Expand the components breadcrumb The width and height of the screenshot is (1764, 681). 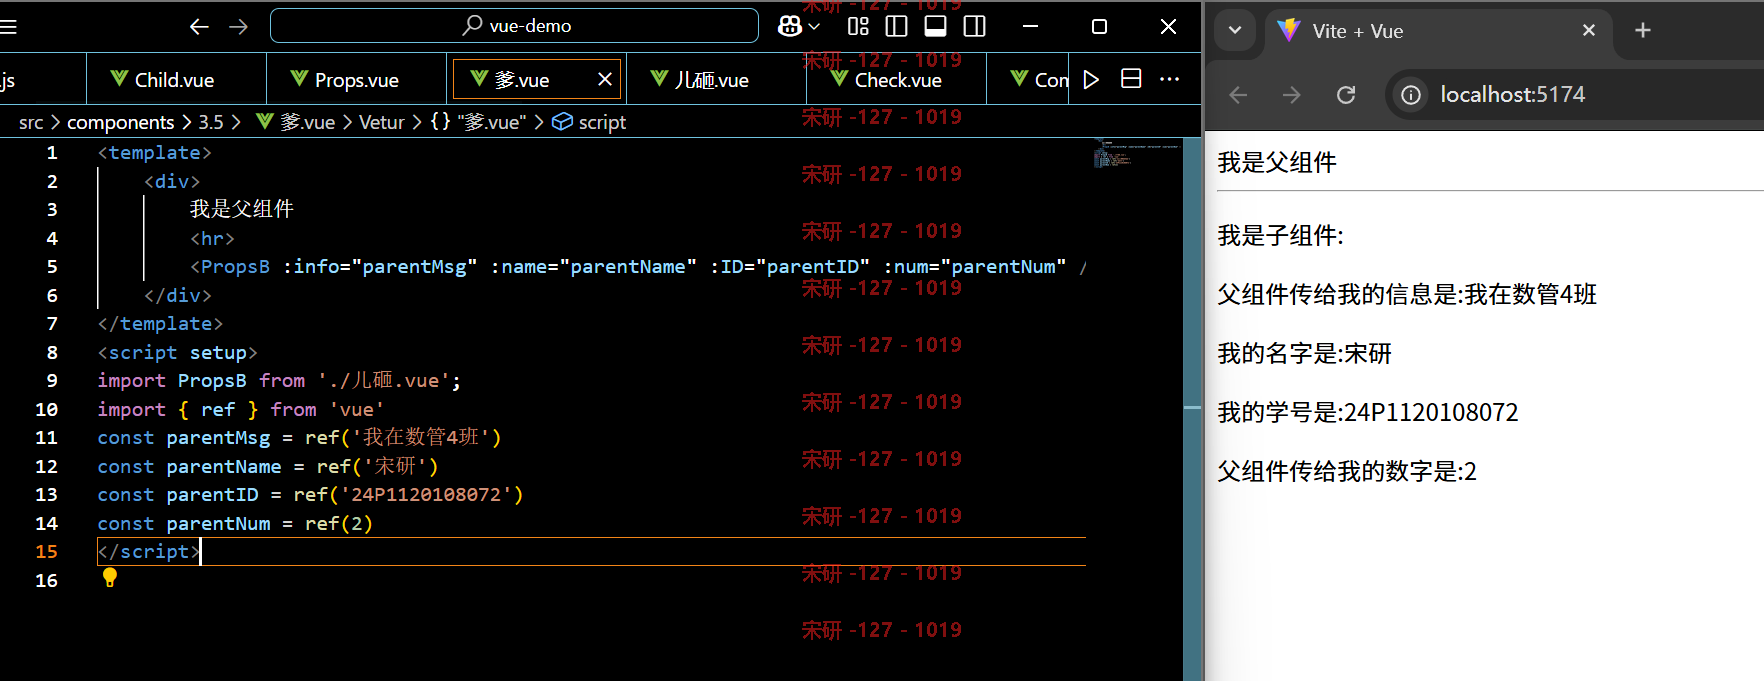[120, 122]
